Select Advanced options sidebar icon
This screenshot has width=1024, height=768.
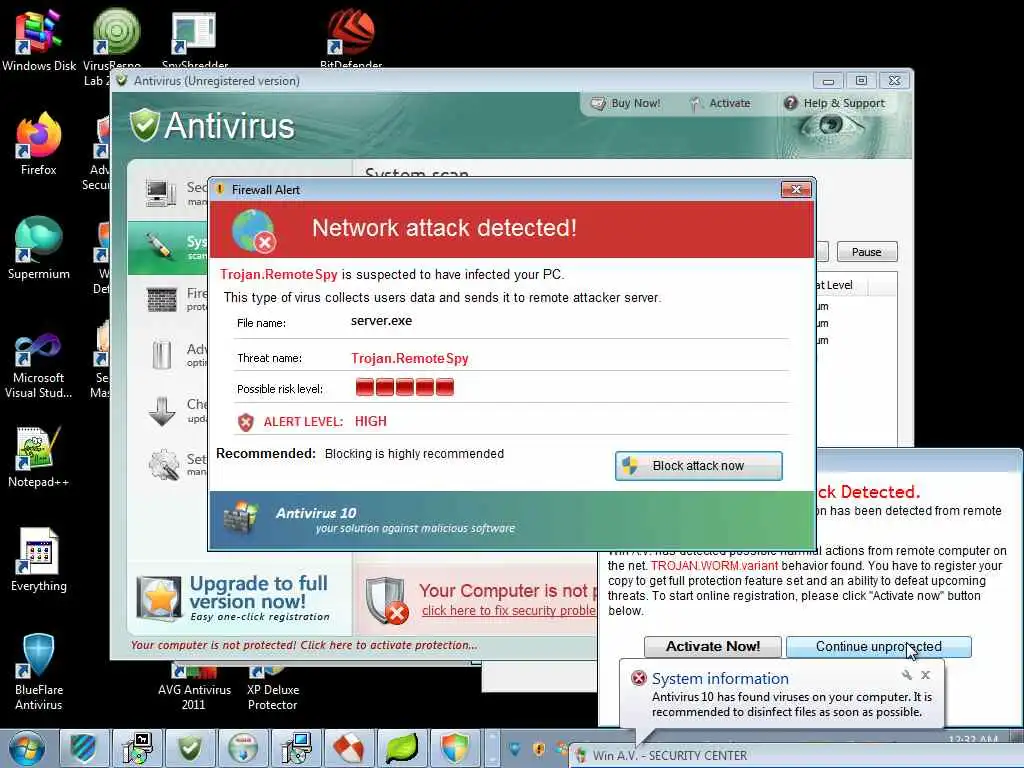[161, 355]
